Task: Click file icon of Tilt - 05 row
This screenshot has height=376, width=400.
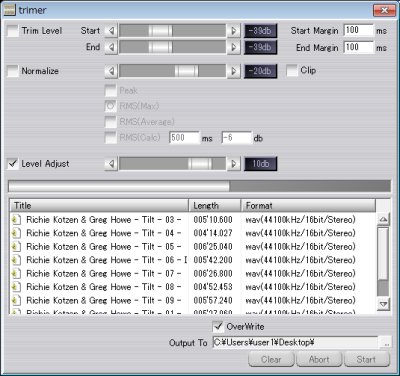Action: pos(16,247)
